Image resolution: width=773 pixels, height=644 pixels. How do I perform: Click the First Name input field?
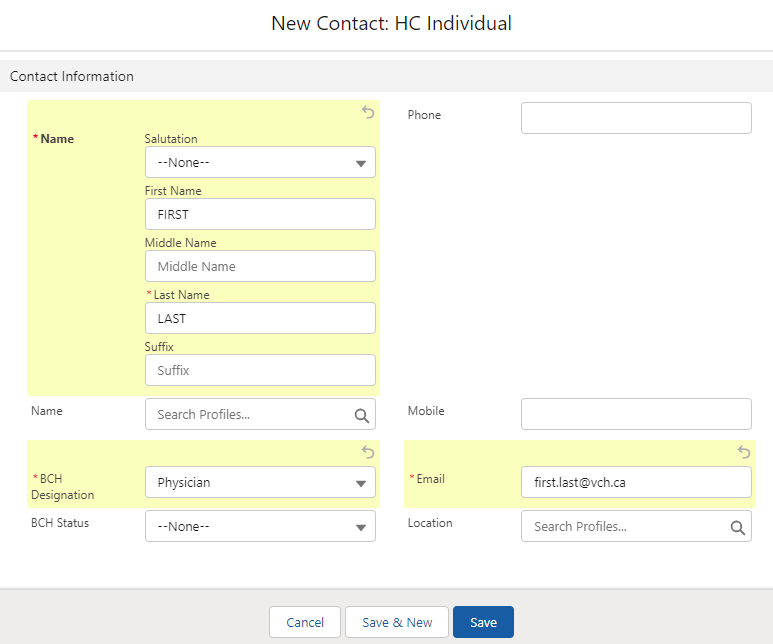[260, 214]
